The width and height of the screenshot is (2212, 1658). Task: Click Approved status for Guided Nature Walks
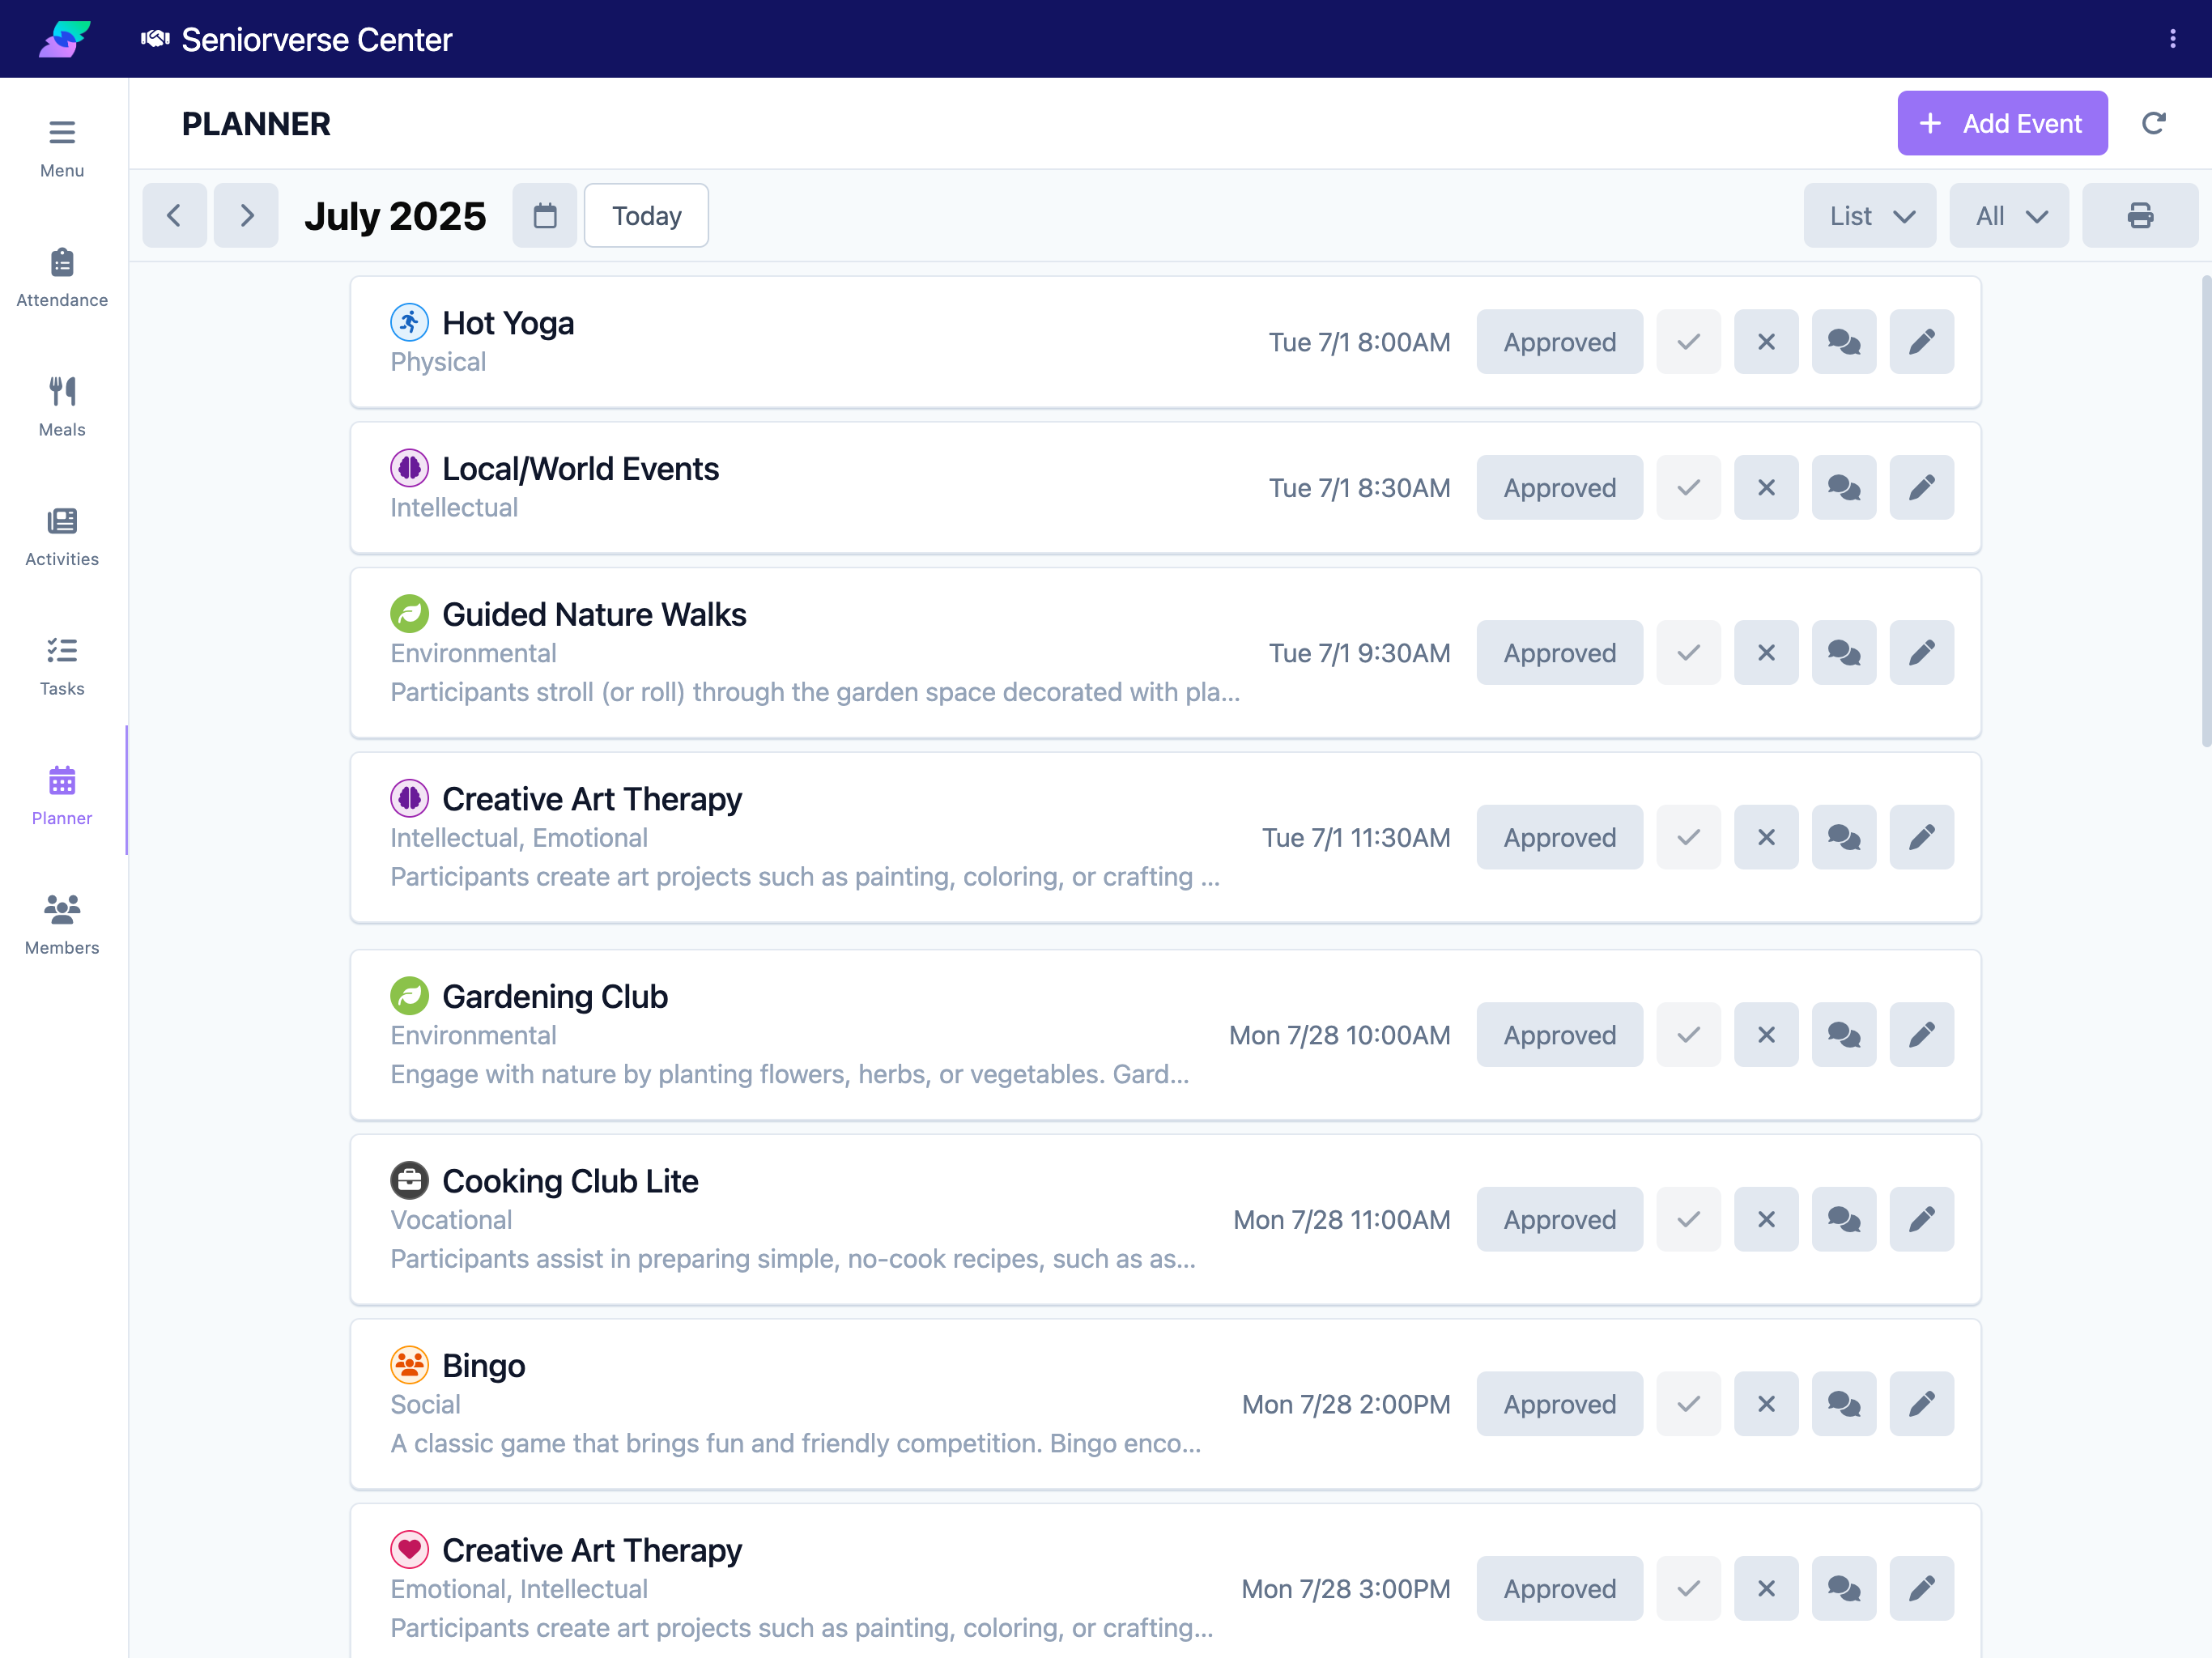(x=1559, y=652)
